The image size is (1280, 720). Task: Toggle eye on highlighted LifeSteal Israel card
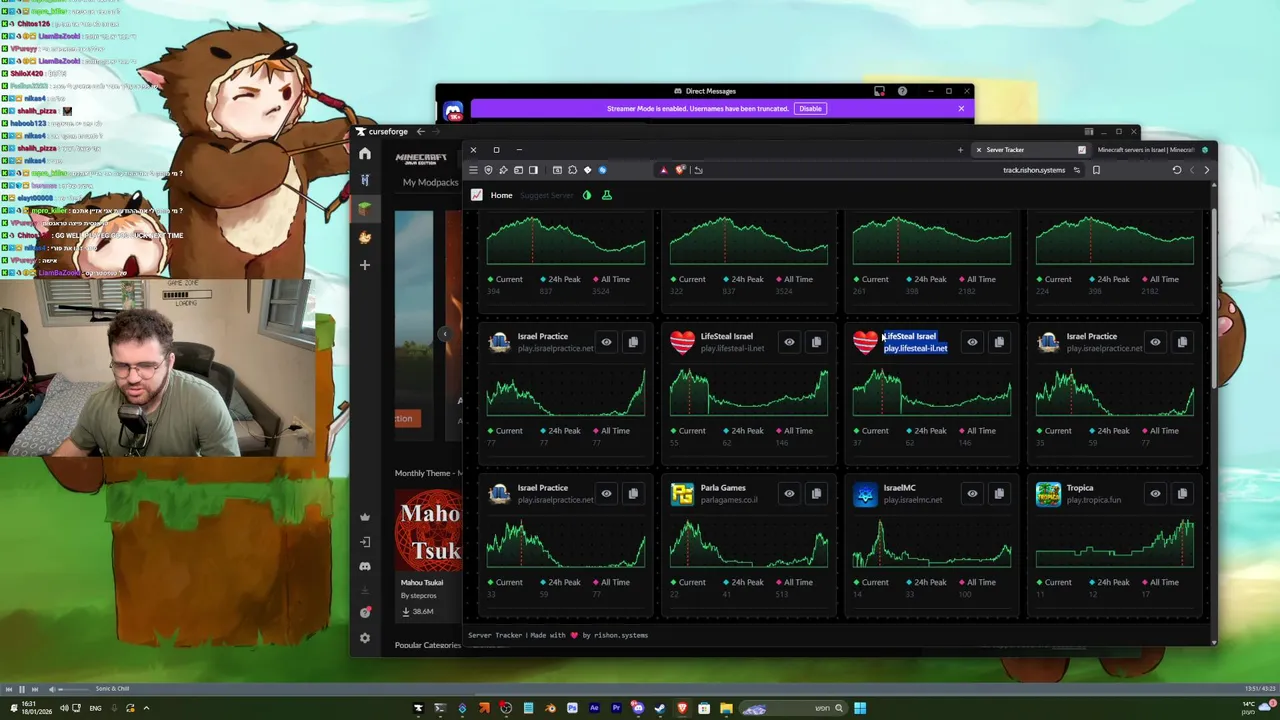tap(972, 342)
